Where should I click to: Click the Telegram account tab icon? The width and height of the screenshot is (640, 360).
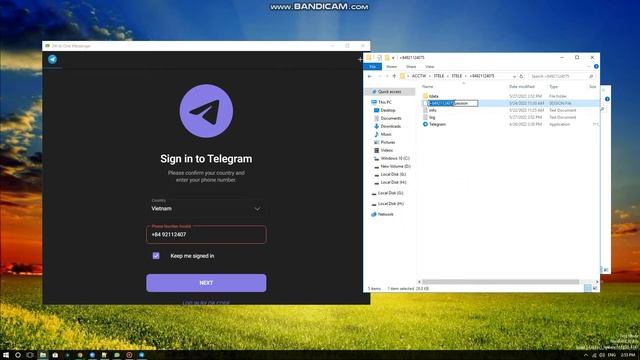click(x=52, y=59)
